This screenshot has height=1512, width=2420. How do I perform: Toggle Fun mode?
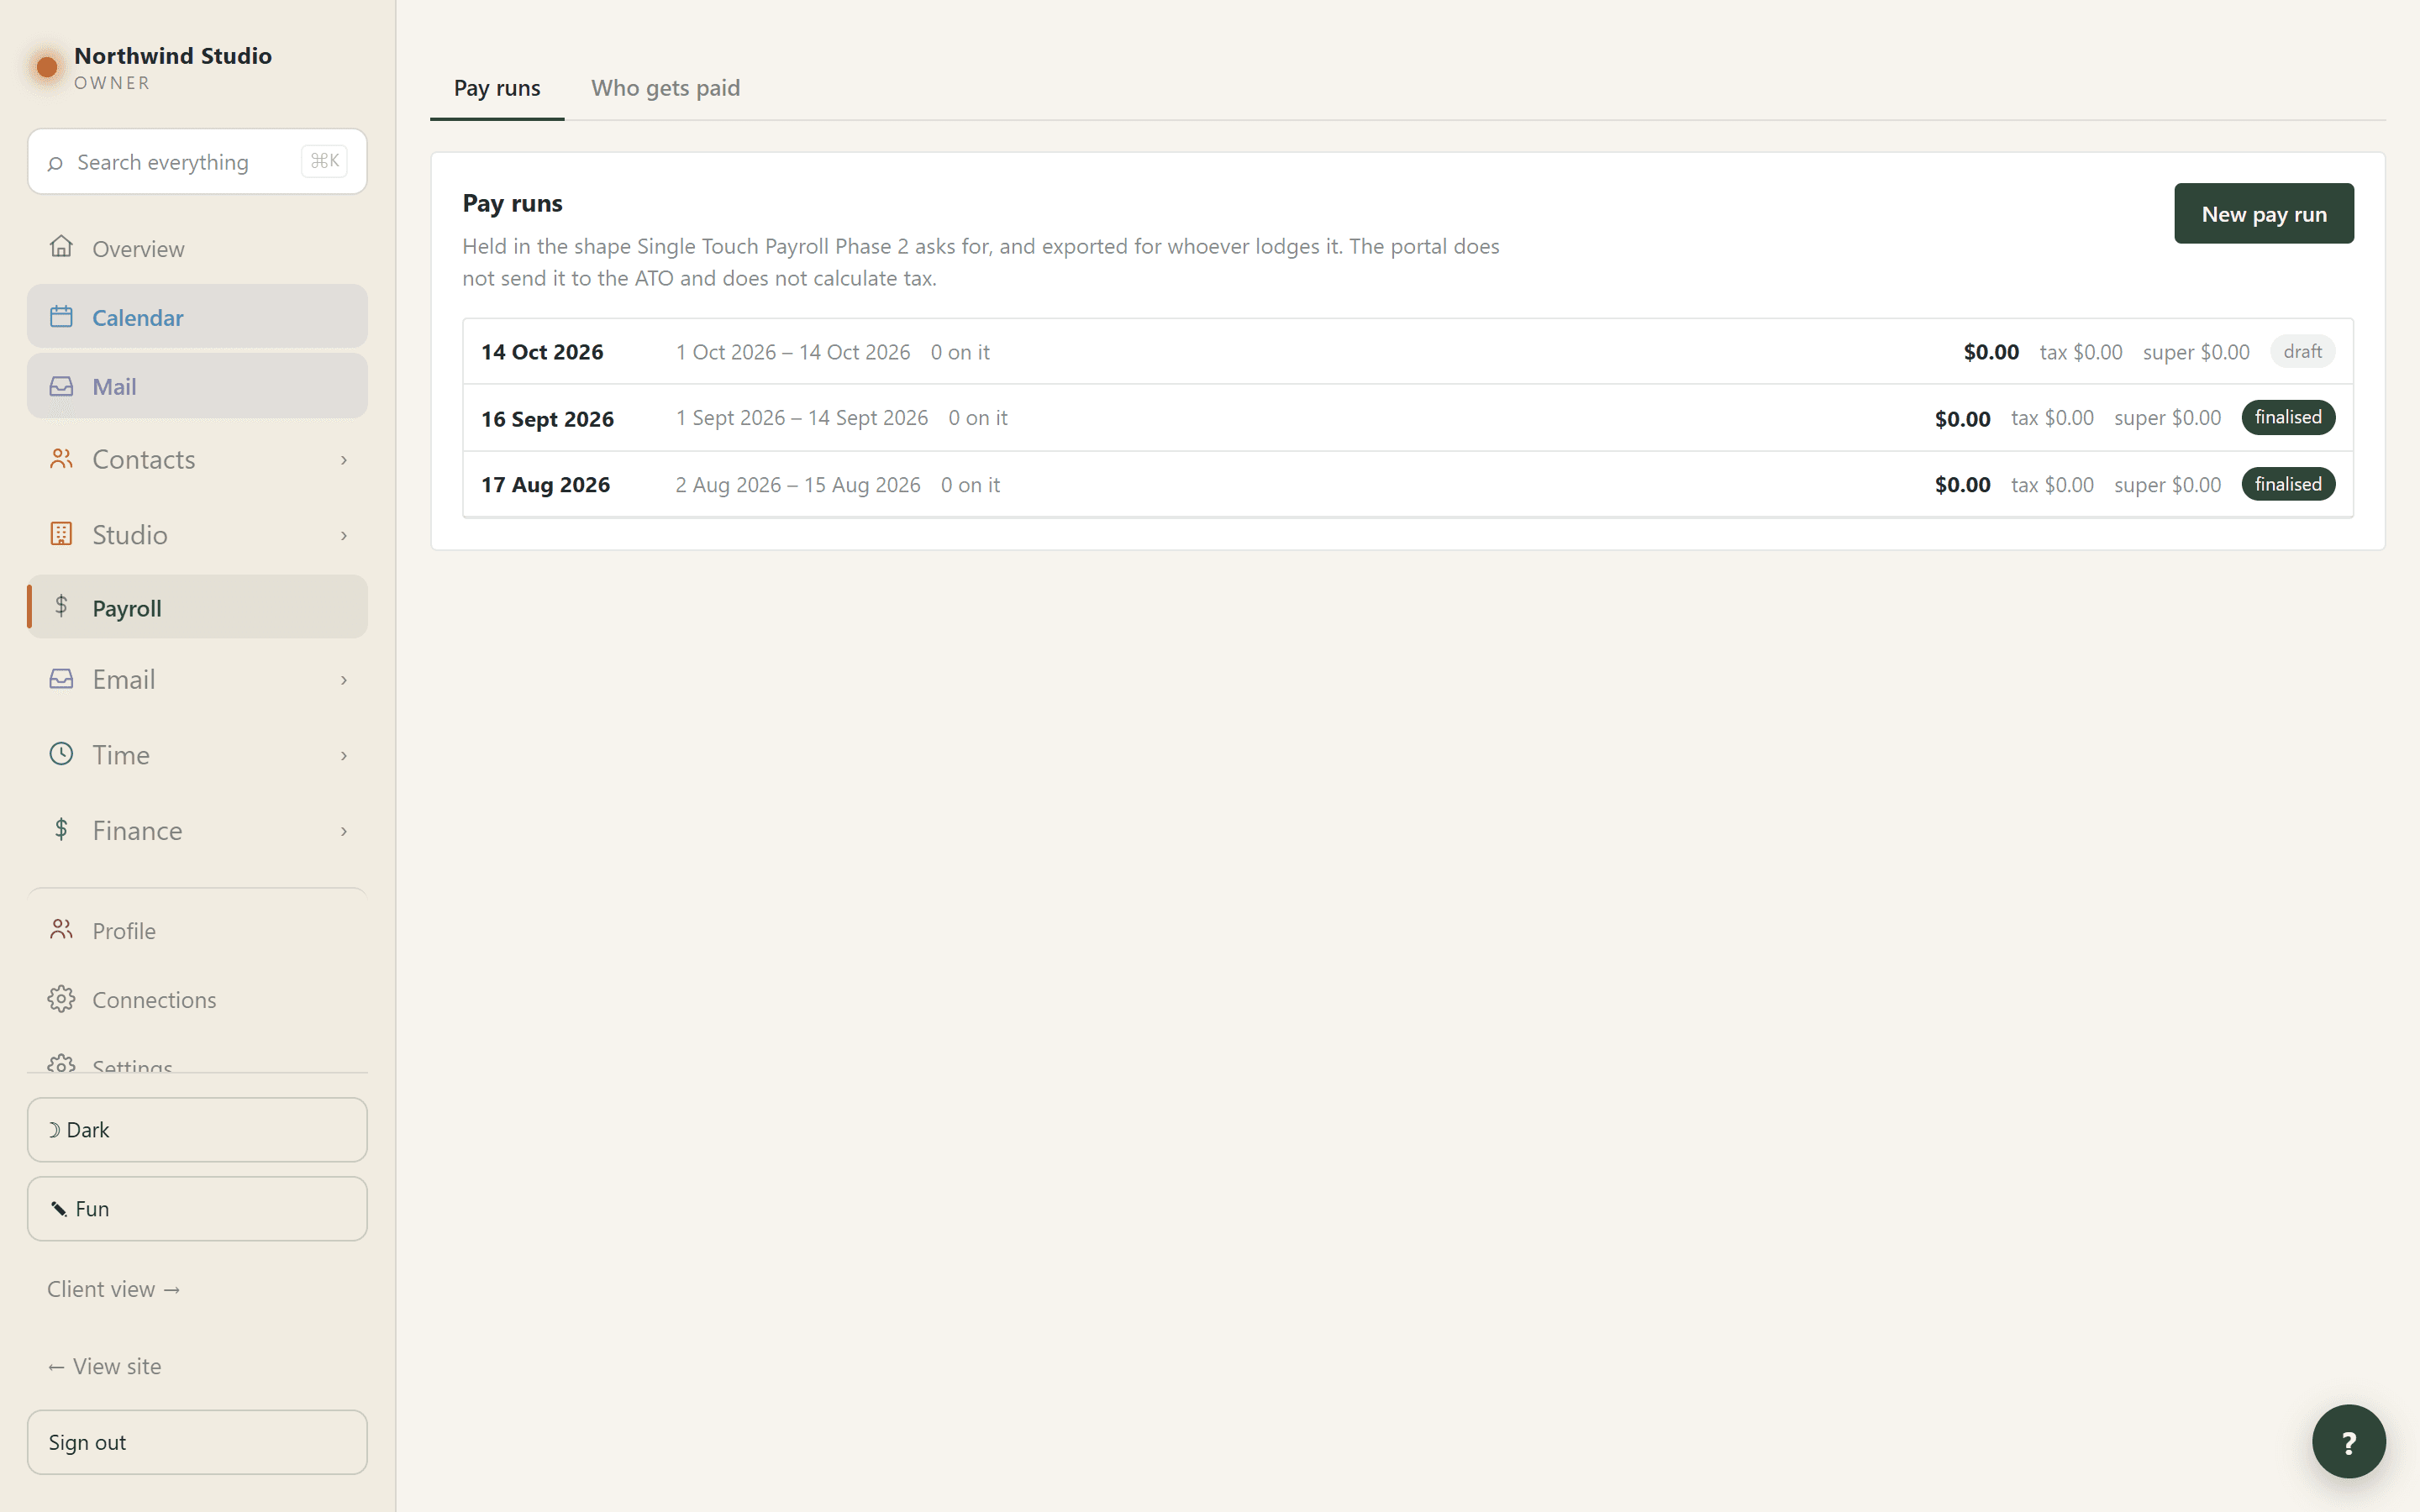tap(197, 1208)
